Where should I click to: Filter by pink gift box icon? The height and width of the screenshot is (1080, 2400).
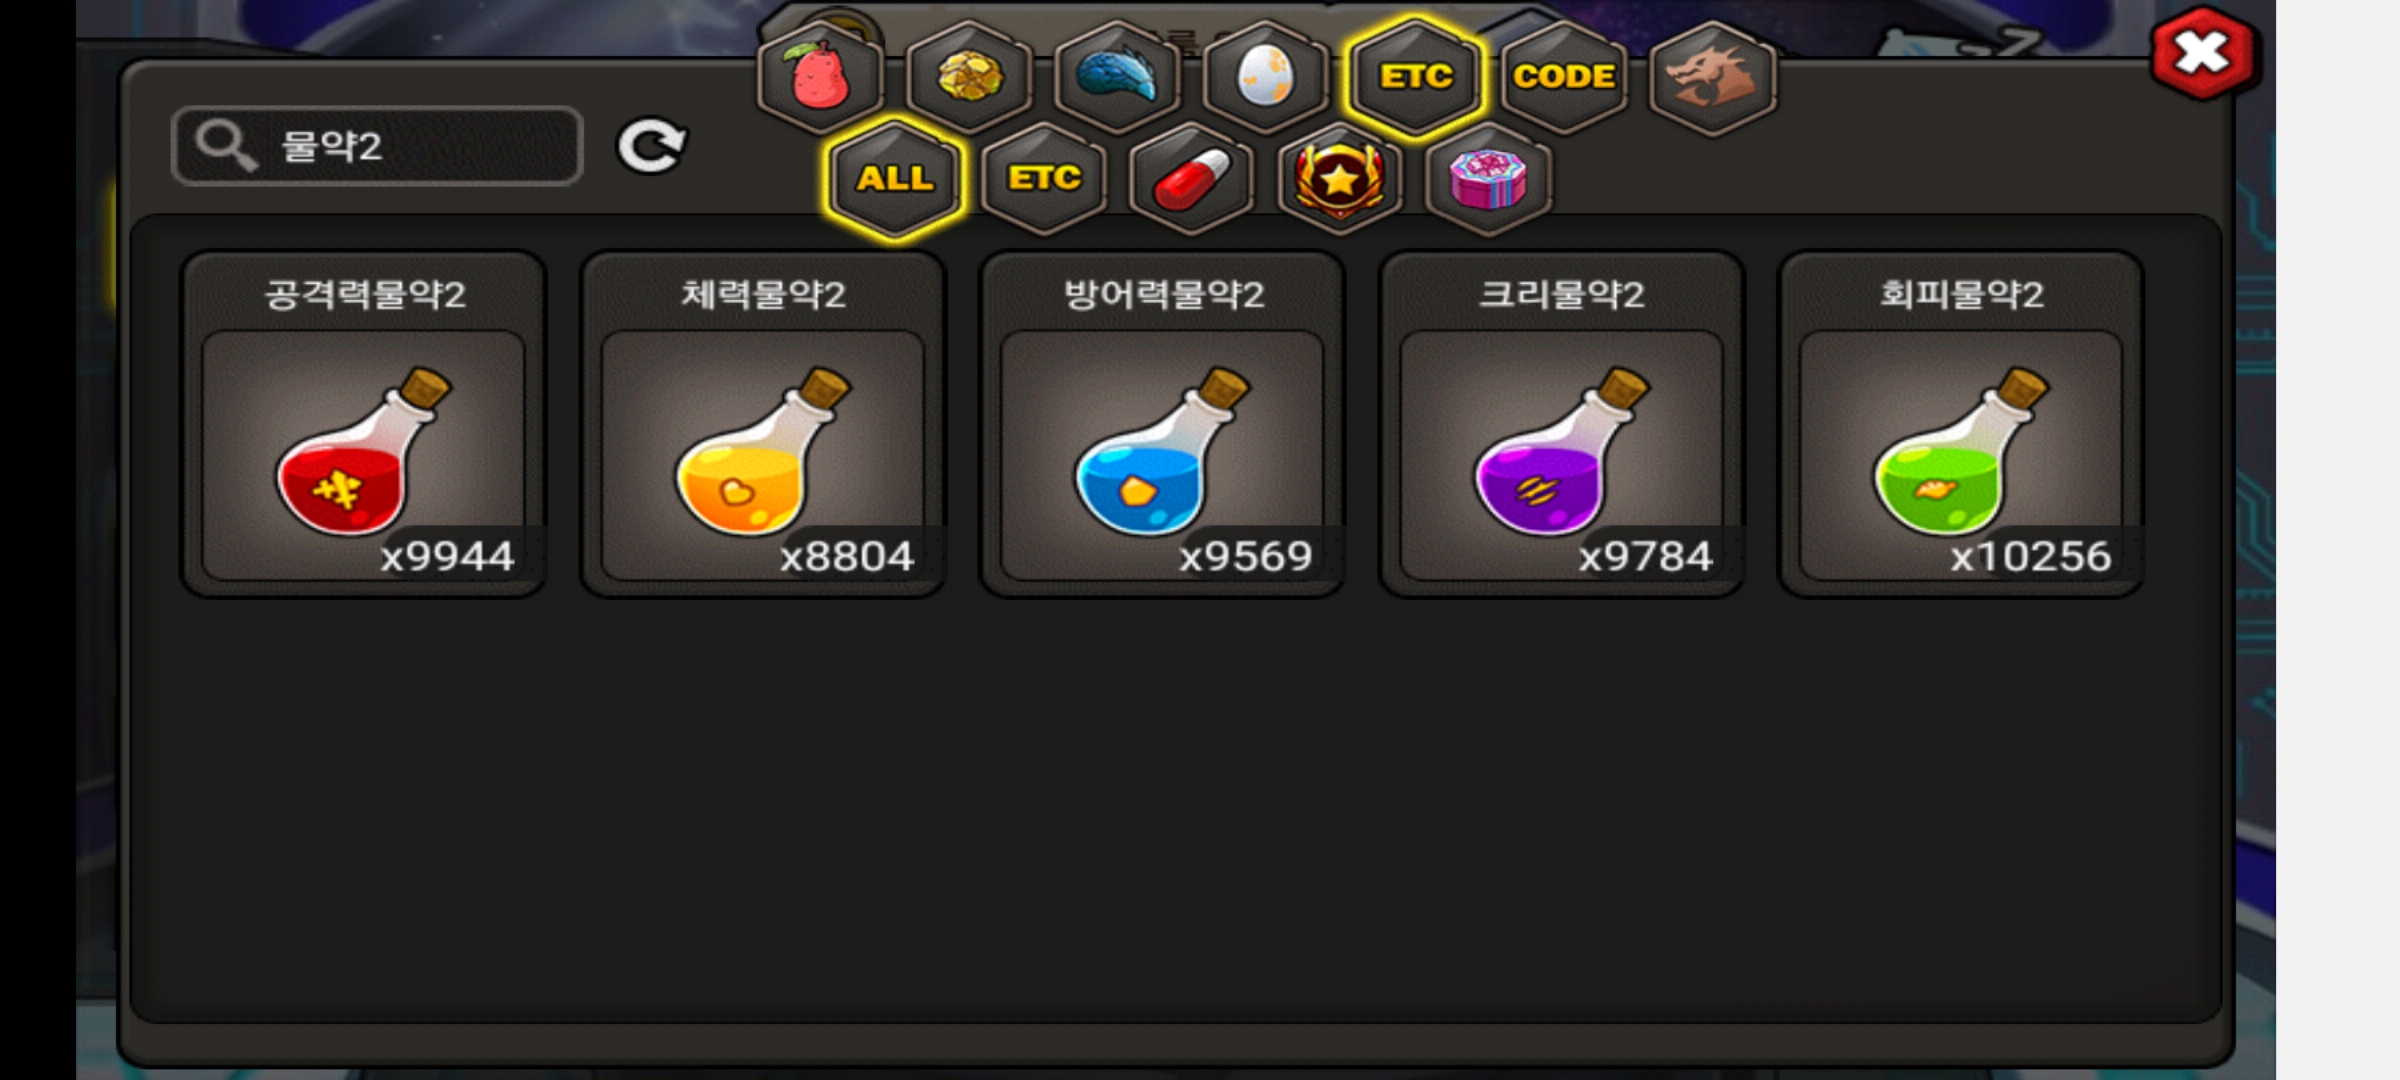click(x=1488, y=178)
